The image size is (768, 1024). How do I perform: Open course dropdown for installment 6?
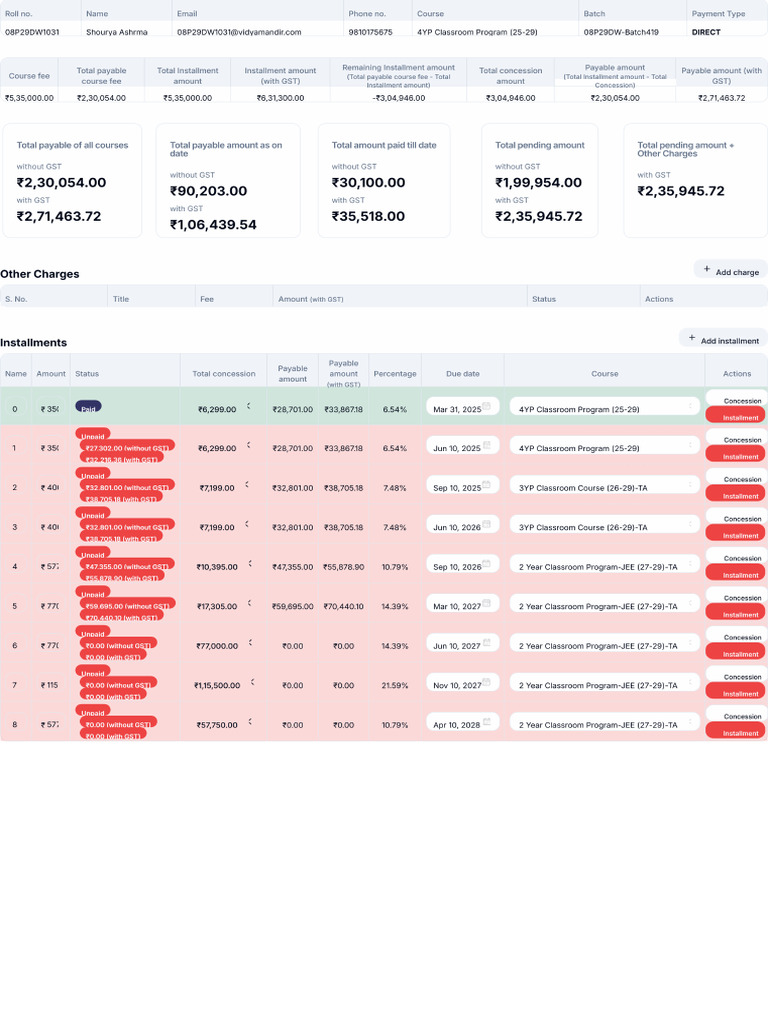click(x=605, y=645)
